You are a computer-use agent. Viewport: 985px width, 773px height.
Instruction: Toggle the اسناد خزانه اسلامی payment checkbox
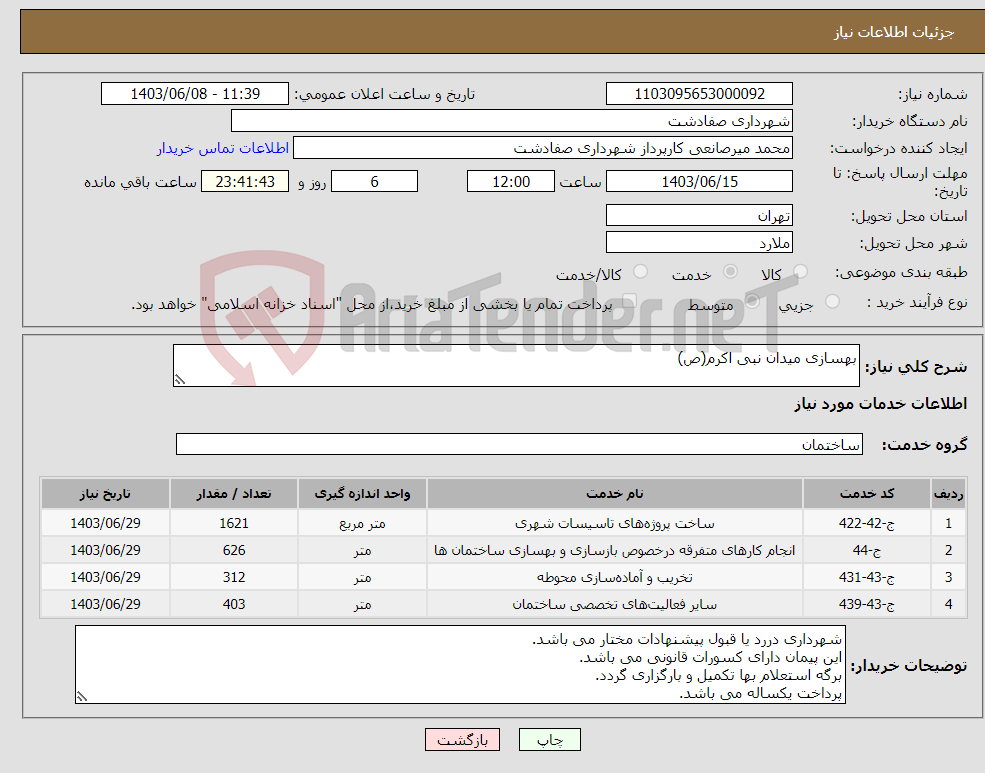[x=629, y=301]
